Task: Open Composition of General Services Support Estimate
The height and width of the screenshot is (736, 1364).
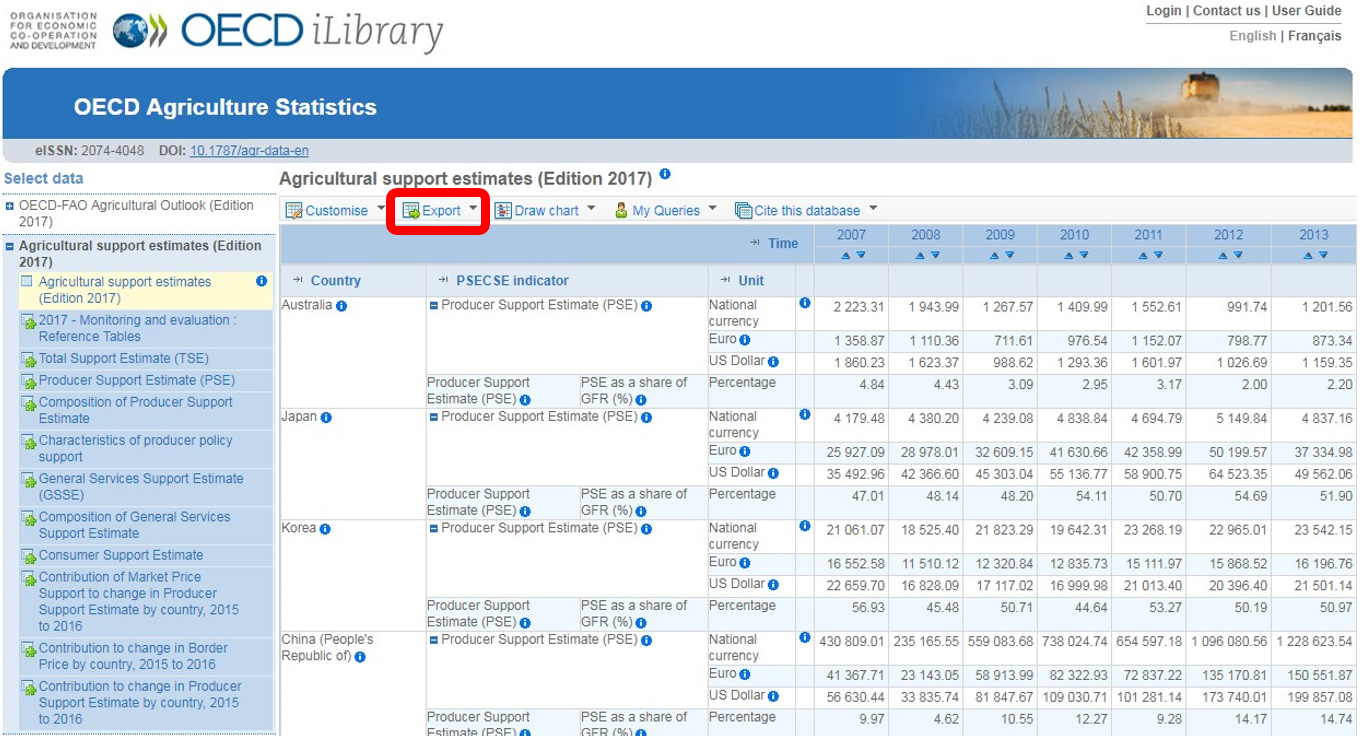Action: (134, 525)
